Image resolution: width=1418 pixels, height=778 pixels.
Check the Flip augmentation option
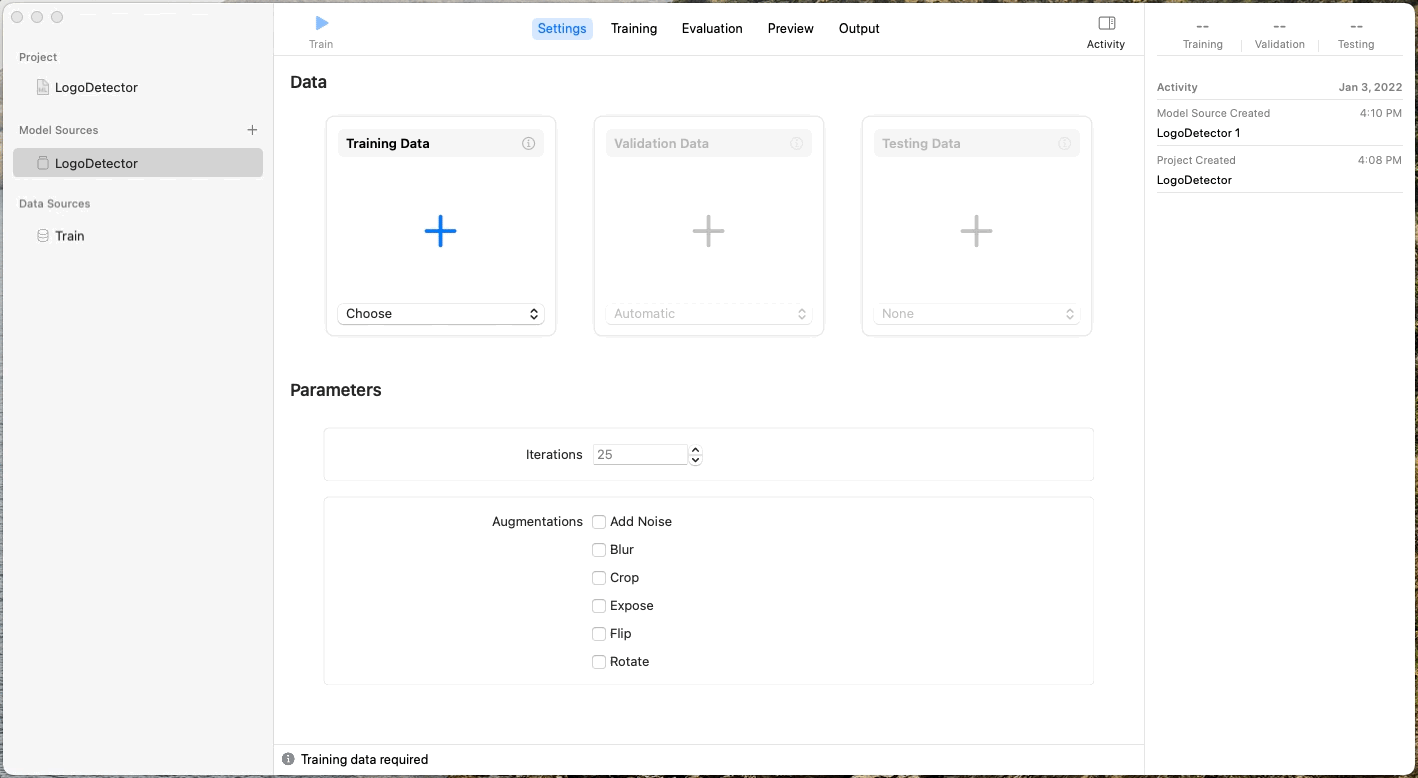(x=599, y=634)
